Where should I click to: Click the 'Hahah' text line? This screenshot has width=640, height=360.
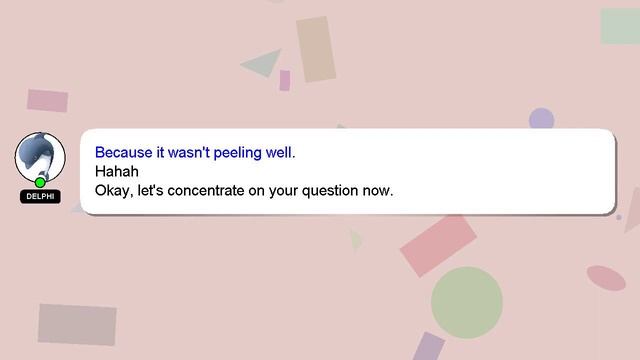117,171
